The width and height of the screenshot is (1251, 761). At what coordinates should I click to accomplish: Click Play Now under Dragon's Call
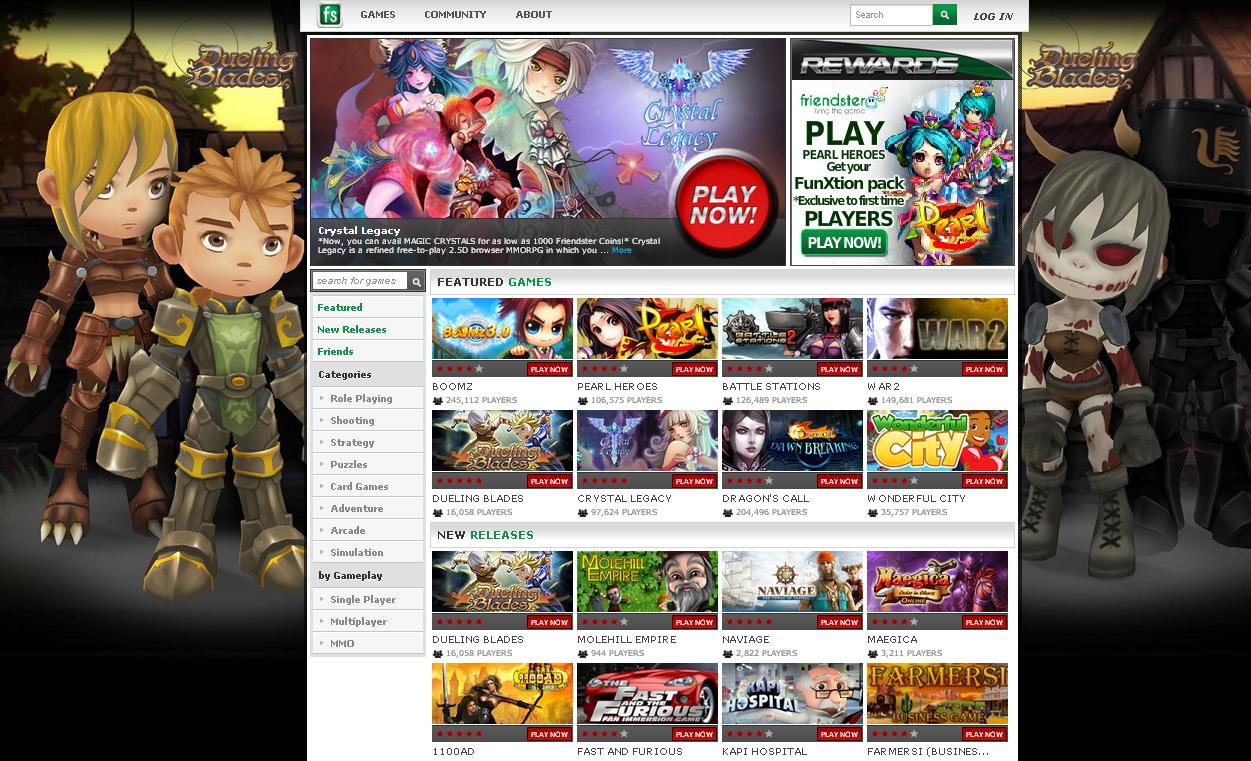point(839,482)
